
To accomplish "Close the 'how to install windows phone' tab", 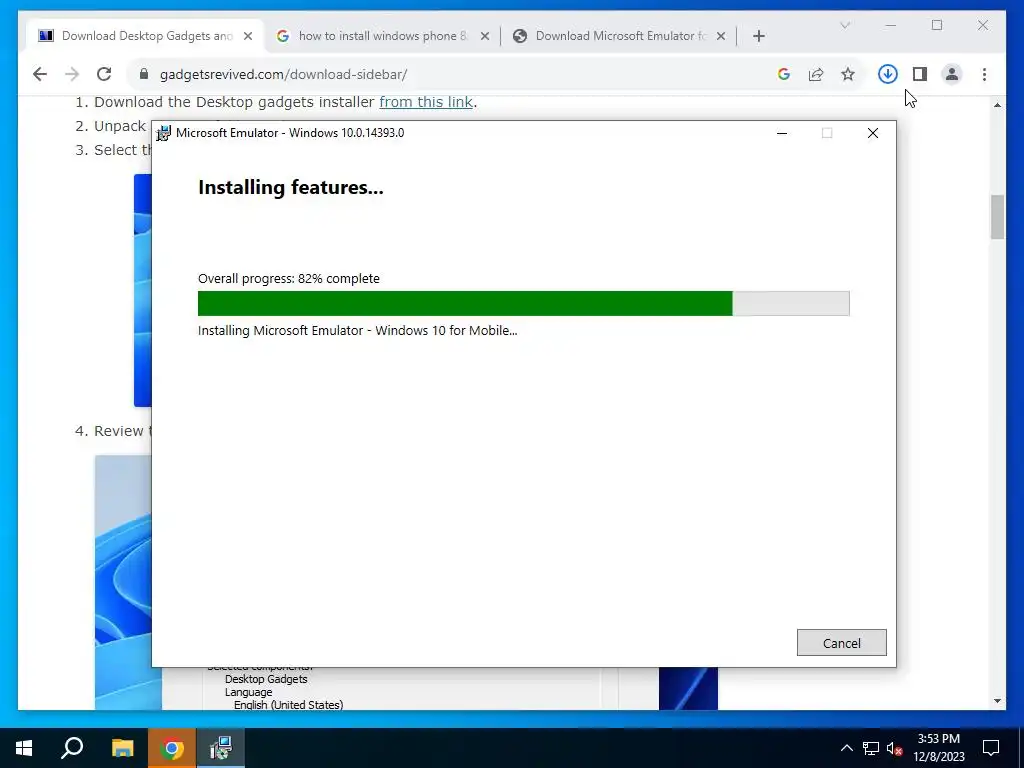I will point(485,36).
